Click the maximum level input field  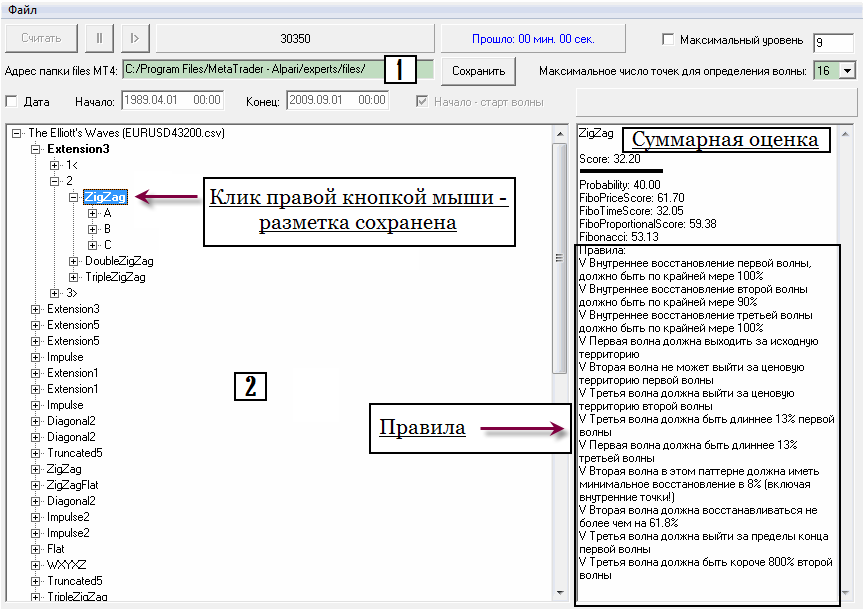coord(833,42)
